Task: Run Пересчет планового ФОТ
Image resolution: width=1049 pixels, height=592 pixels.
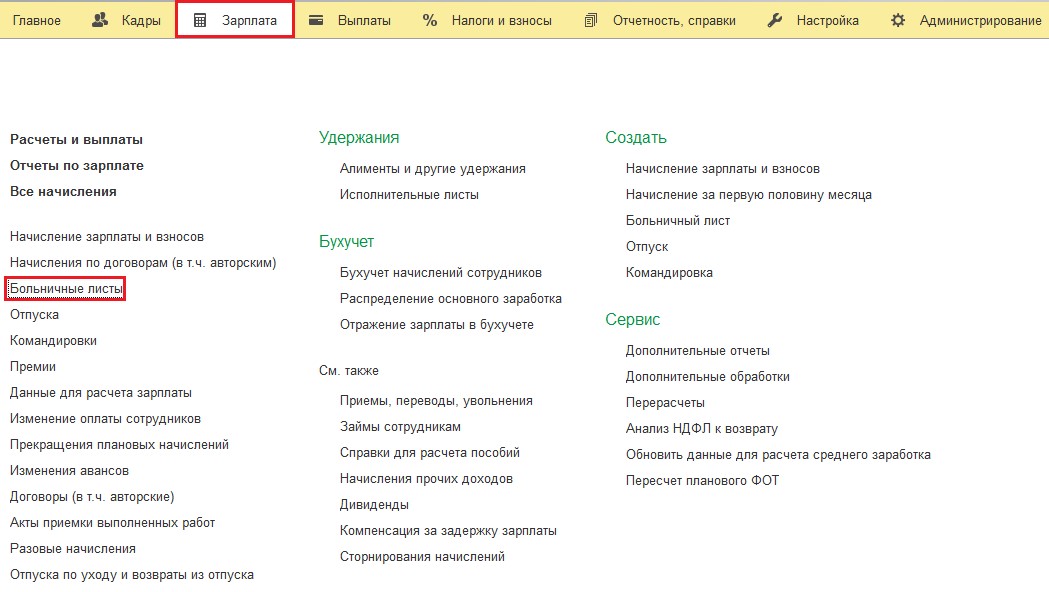Action: coord(702,481)
